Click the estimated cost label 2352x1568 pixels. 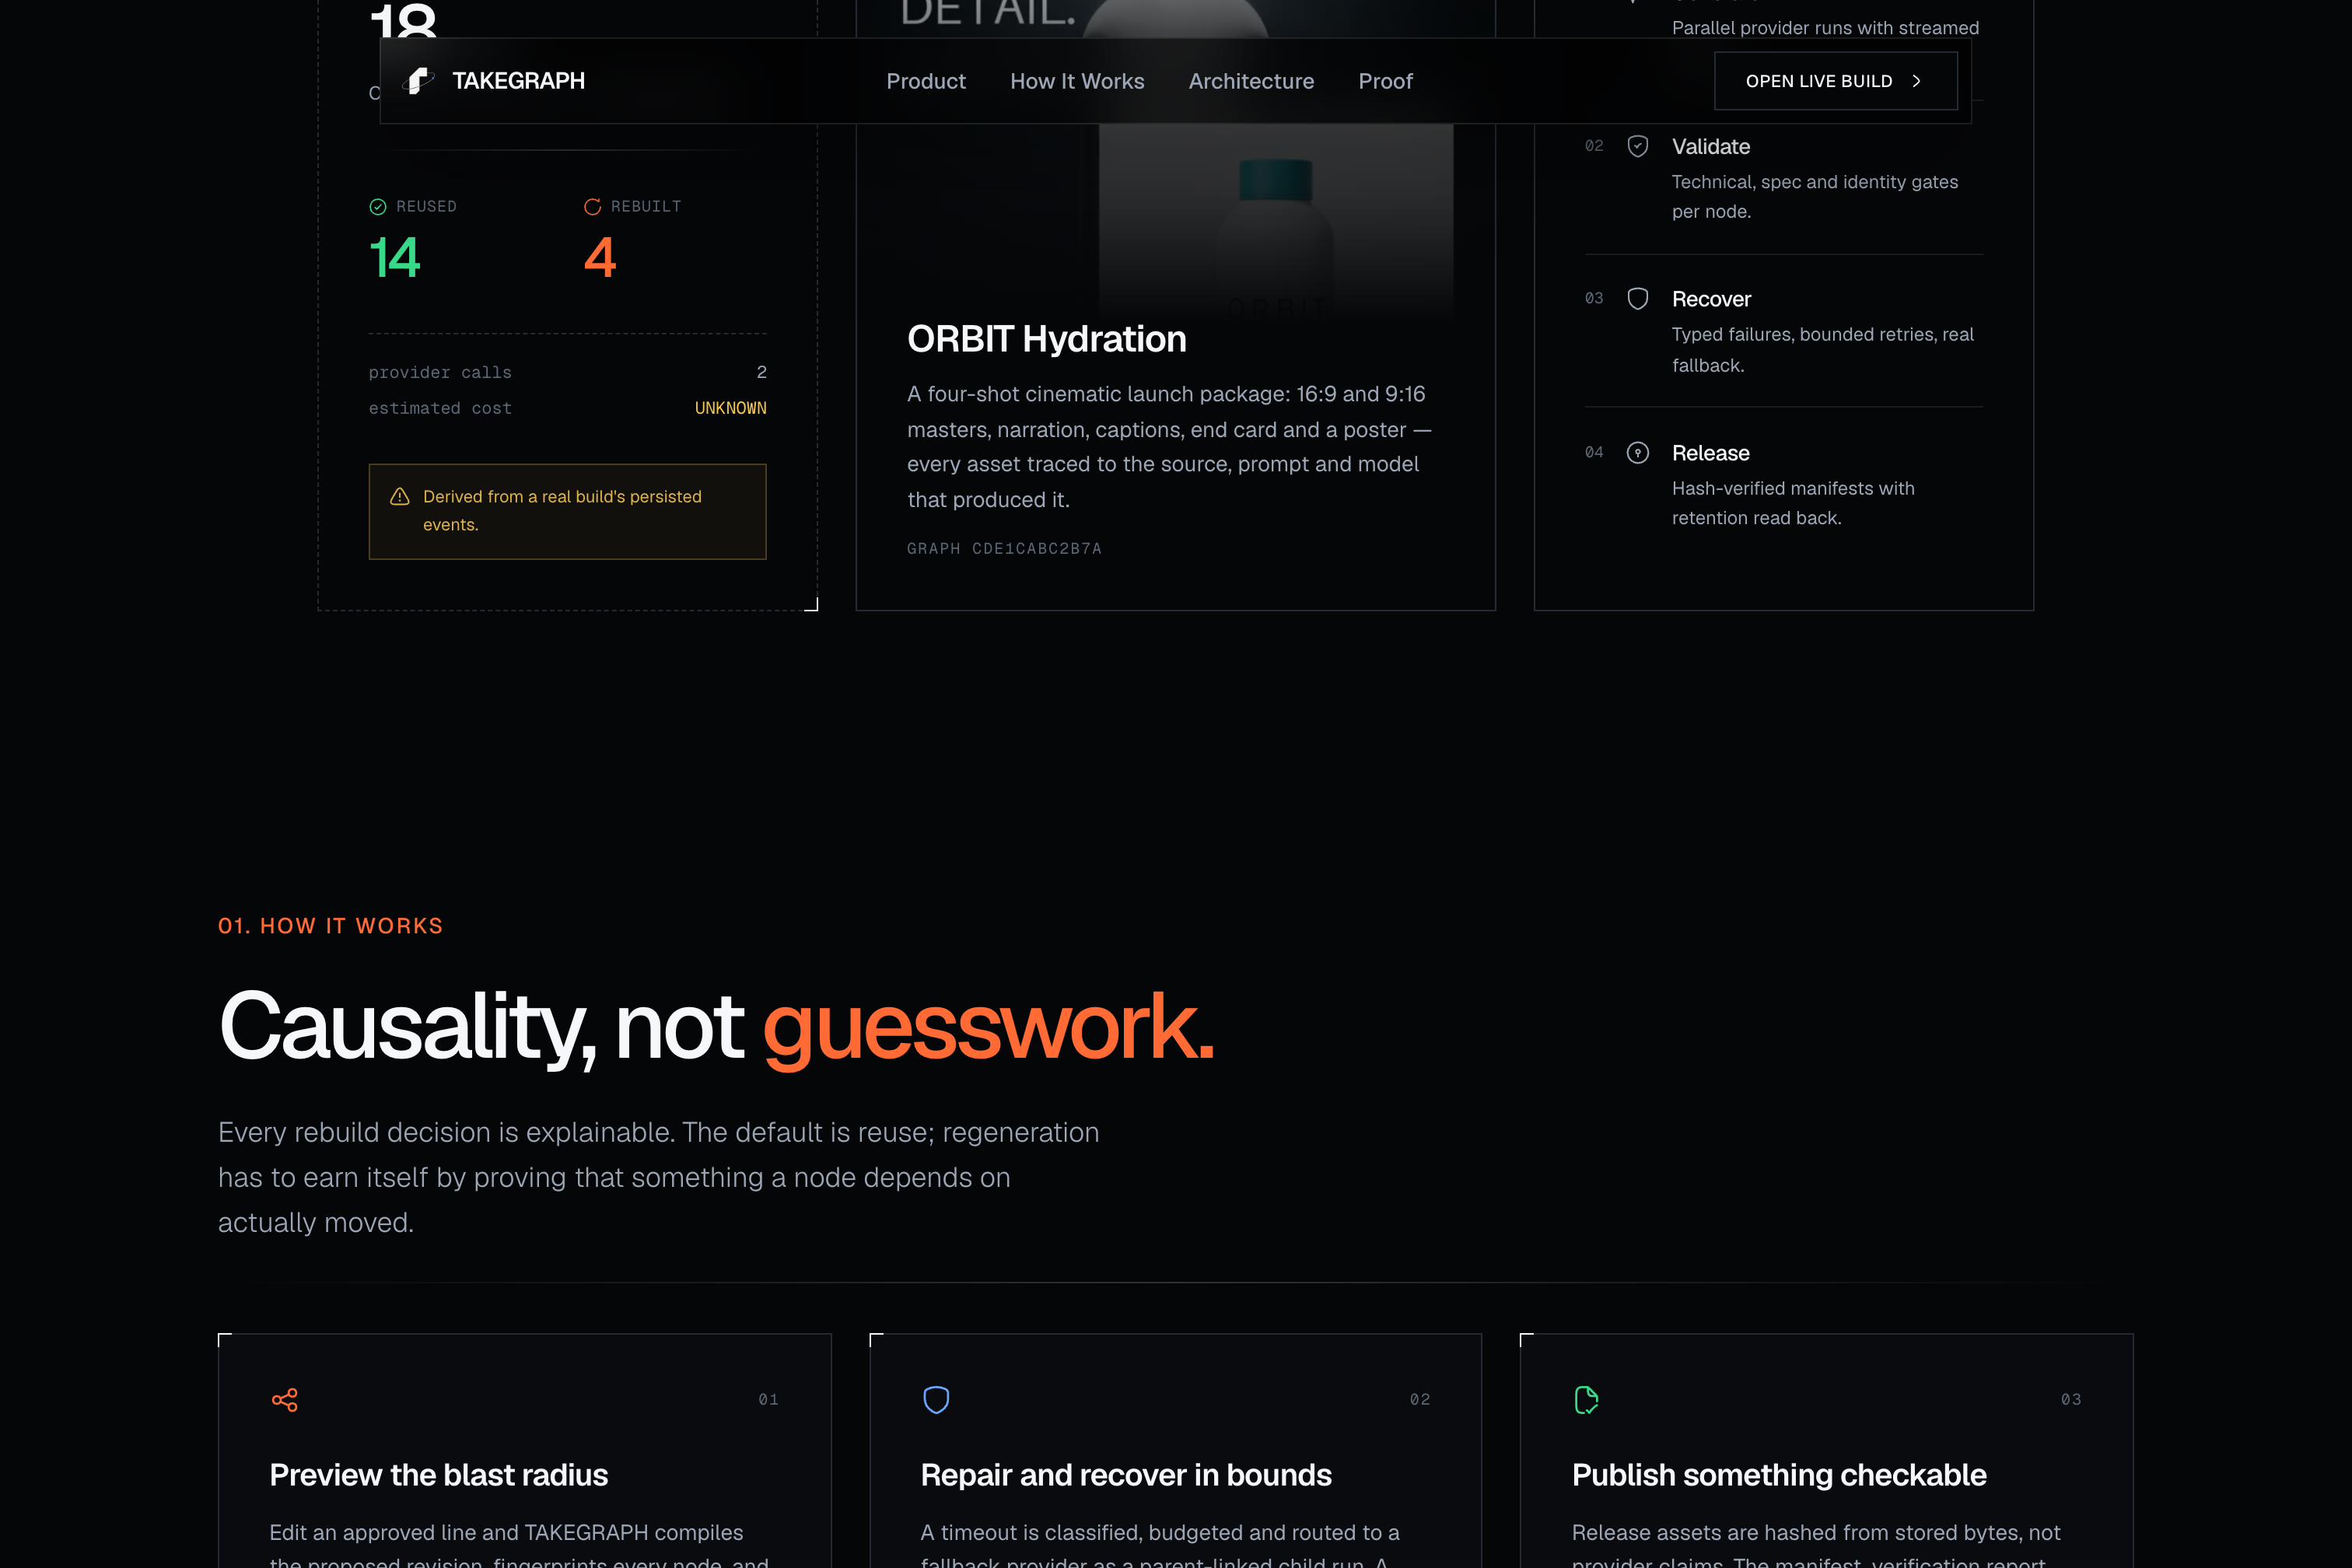click(440, 408)
